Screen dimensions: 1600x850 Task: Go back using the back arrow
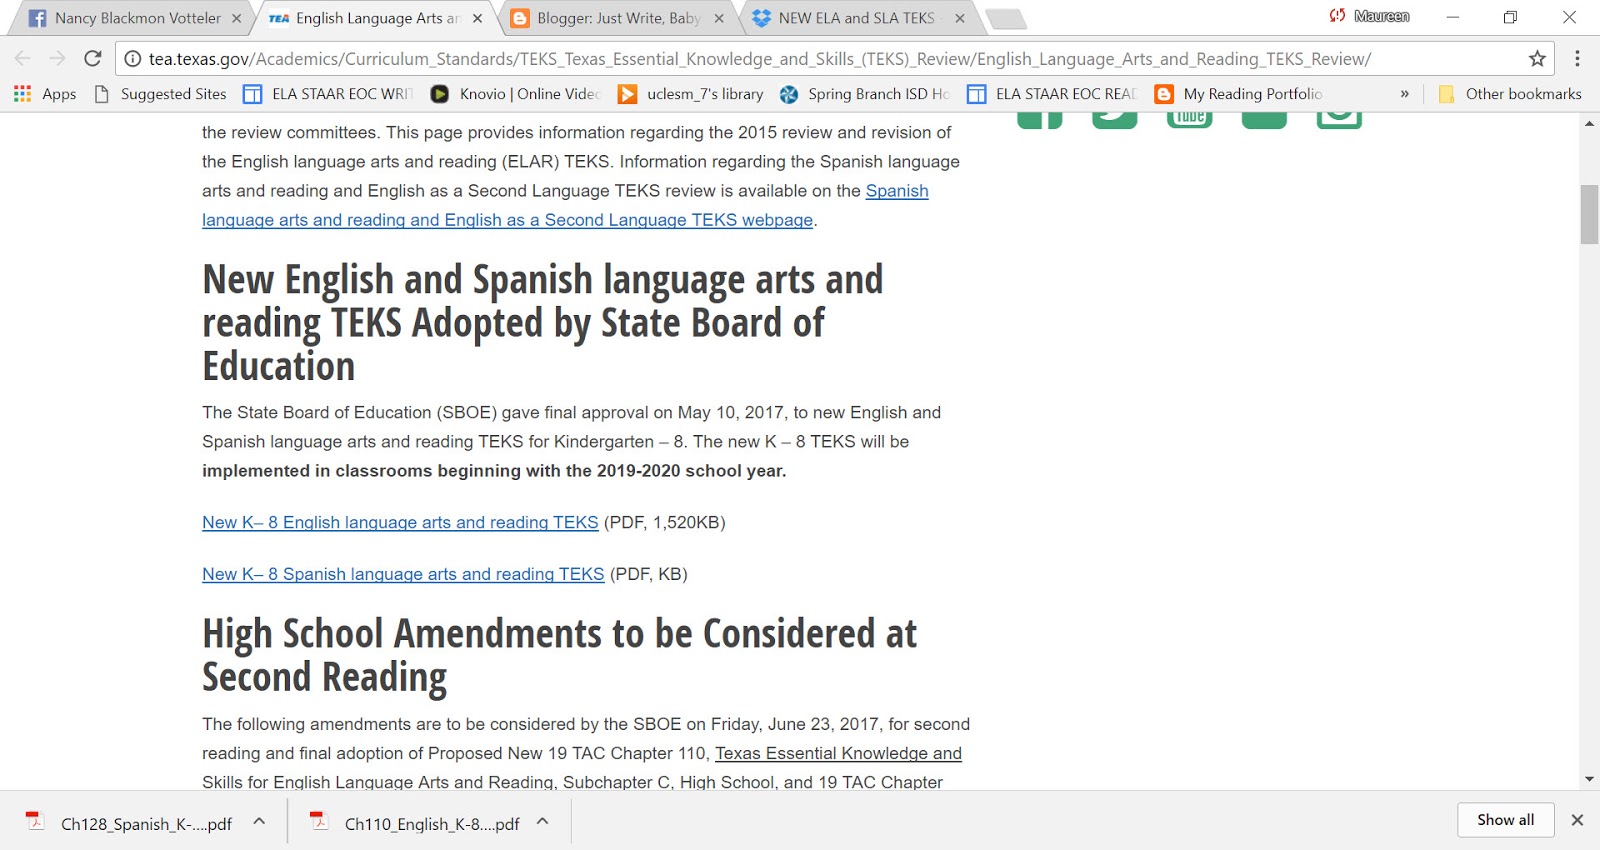(x=23, y=59)
